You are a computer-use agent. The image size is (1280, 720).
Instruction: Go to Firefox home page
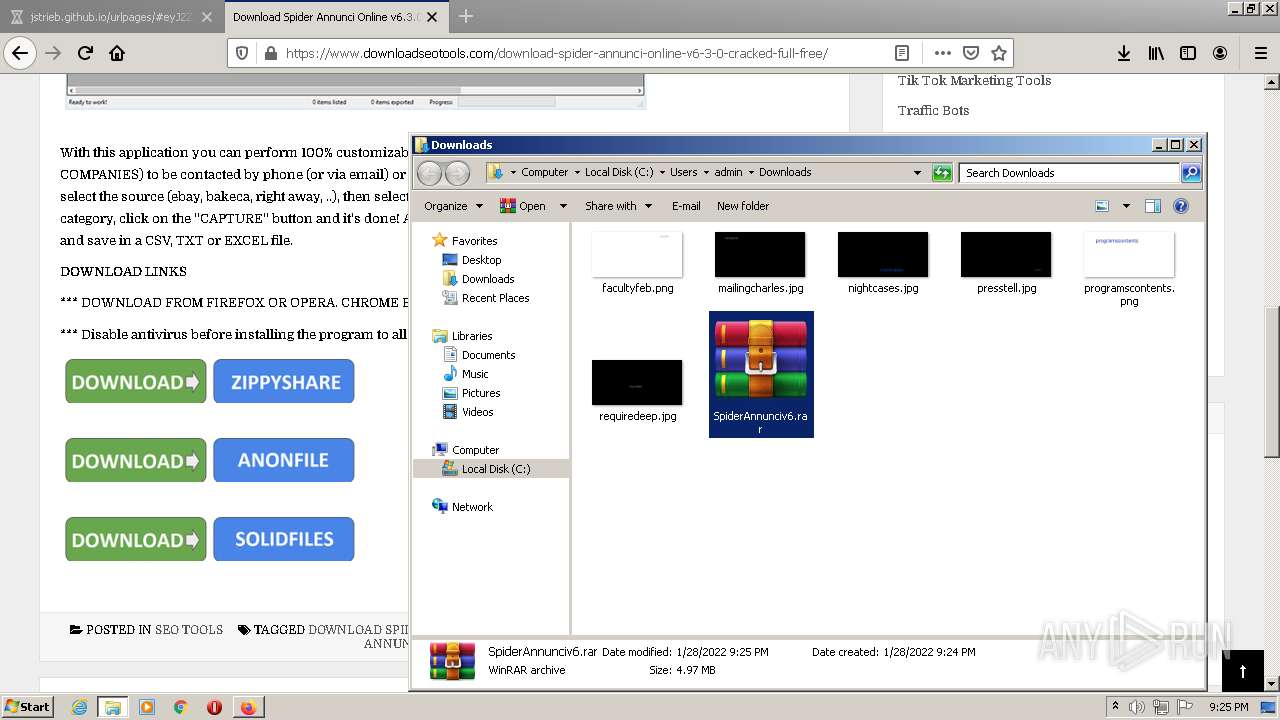point(117,53)
